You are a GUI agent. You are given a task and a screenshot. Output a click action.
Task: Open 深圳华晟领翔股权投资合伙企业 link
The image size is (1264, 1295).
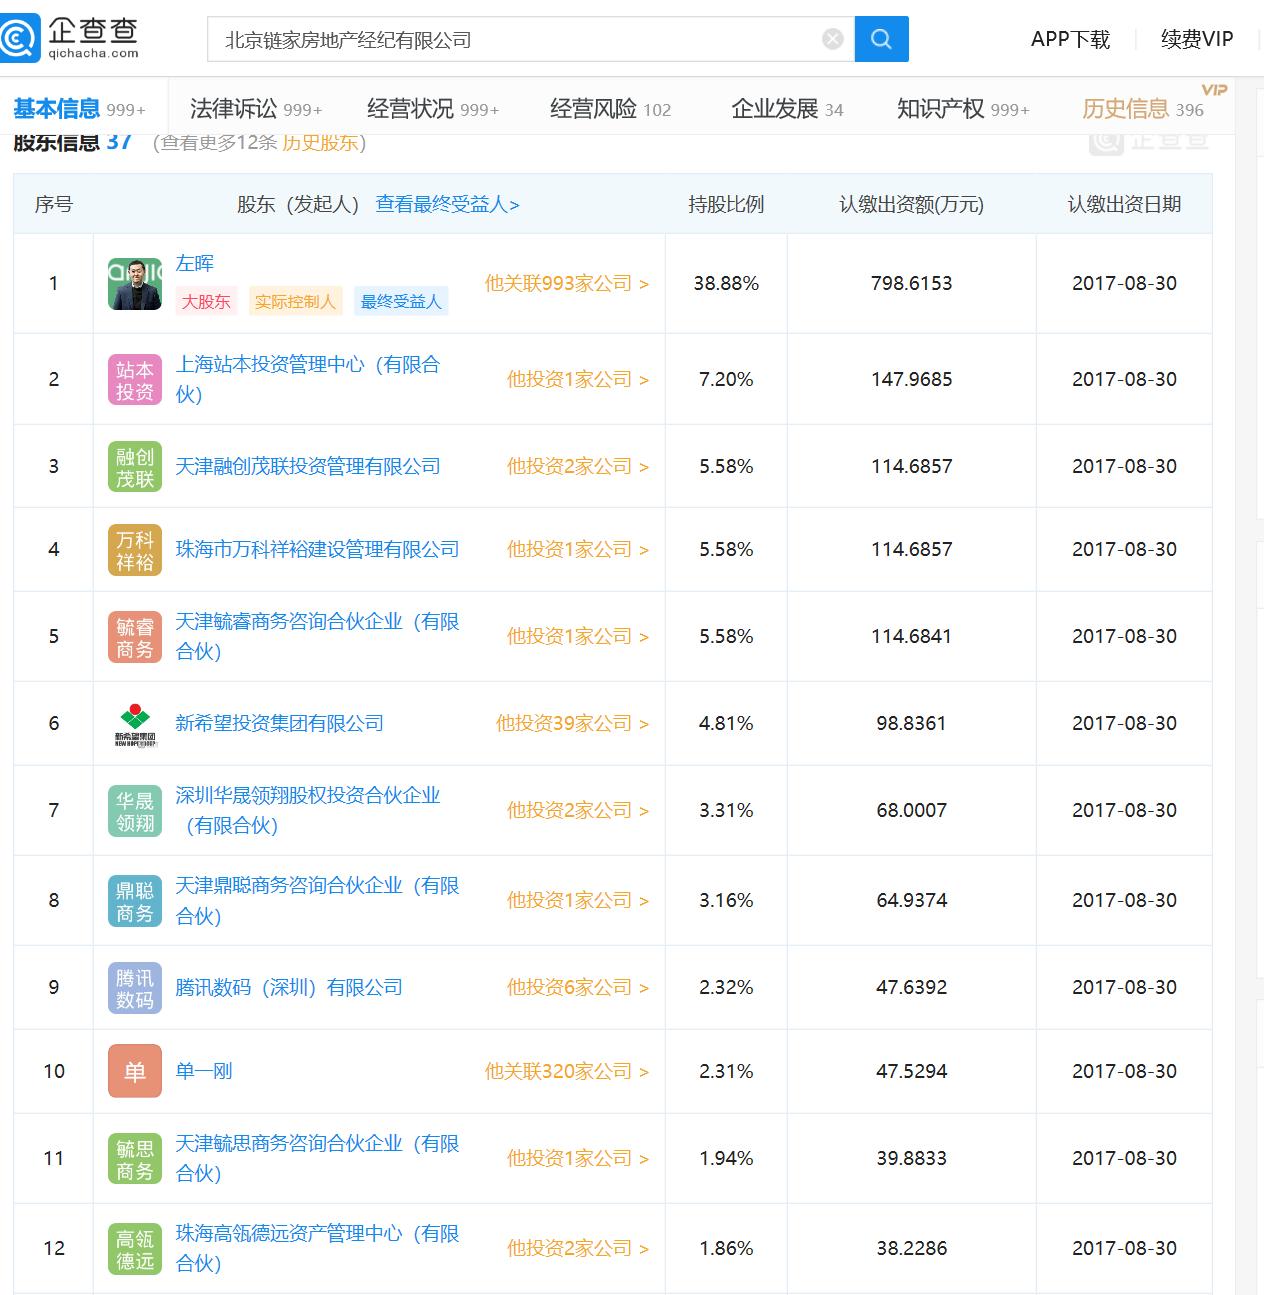pos(308,810)
